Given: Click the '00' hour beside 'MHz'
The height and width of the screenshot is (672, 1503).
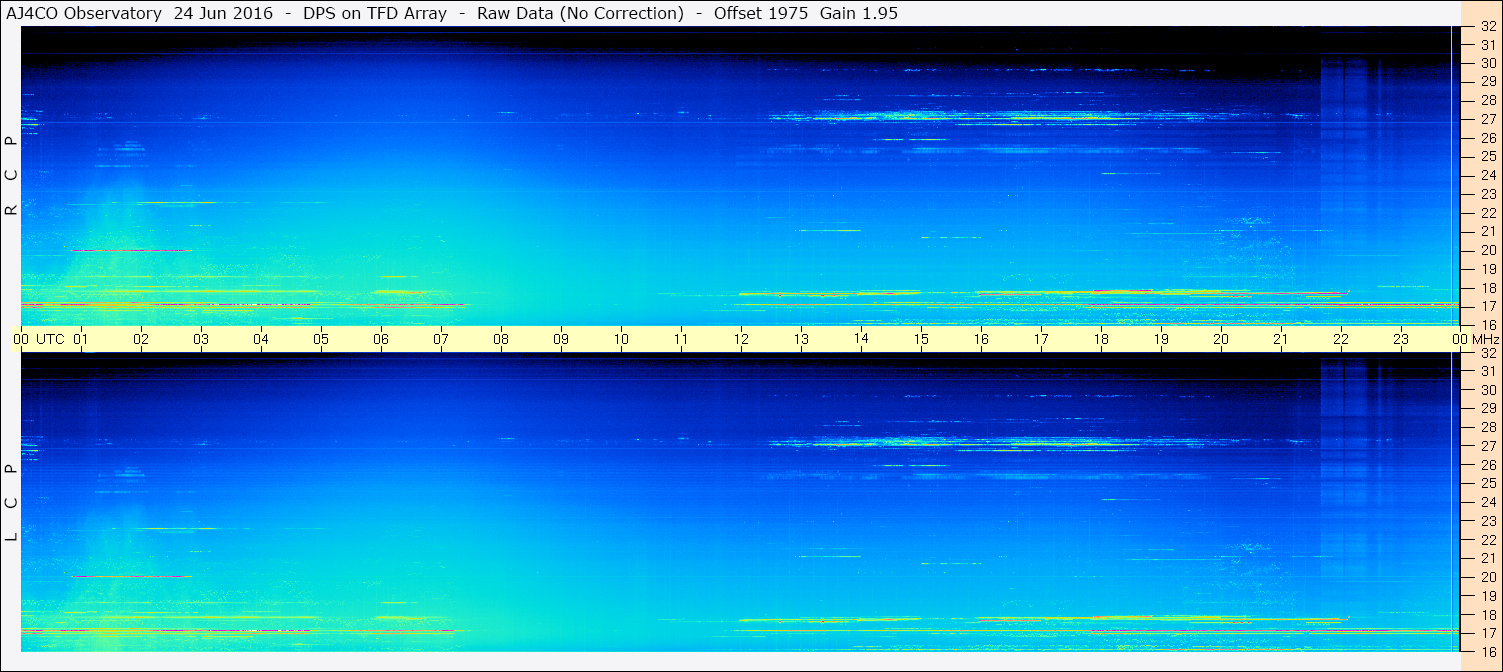Looking at the screenshot, I should pyautogui.click(x=1459, y=339).
